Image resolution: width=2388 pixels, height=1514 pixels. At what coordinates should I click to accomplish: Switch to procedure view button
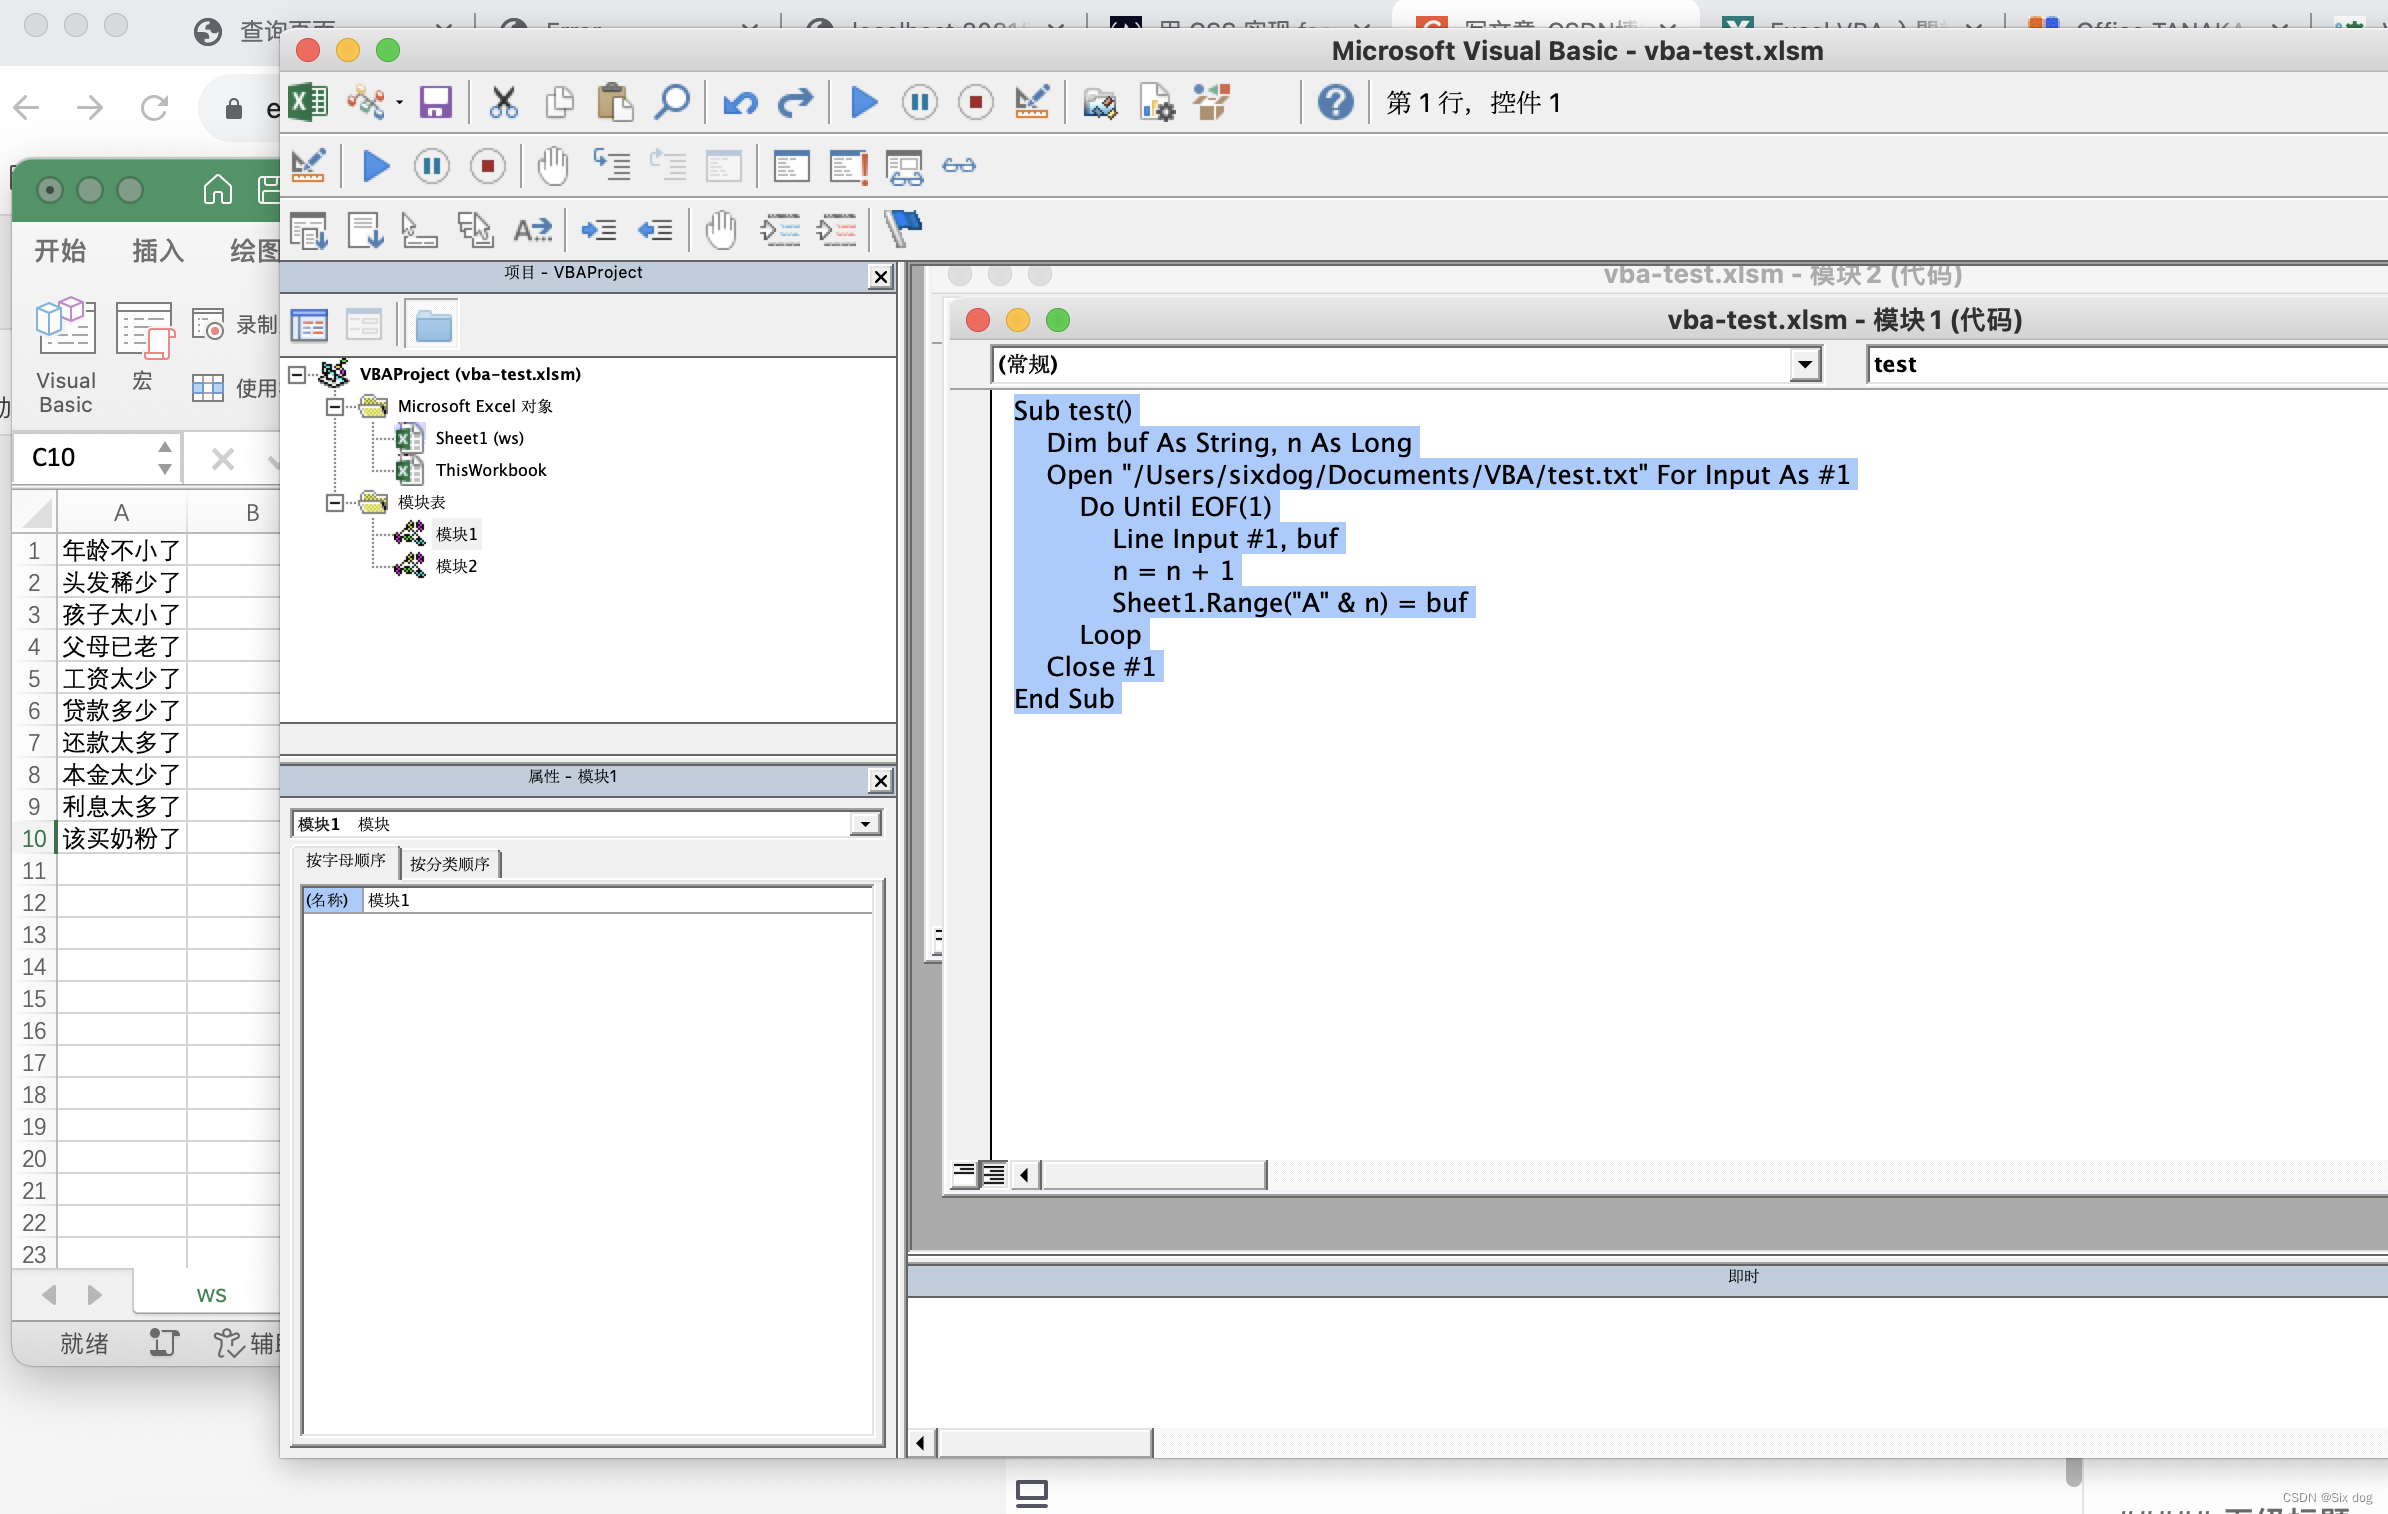(x=964, y=1173)
